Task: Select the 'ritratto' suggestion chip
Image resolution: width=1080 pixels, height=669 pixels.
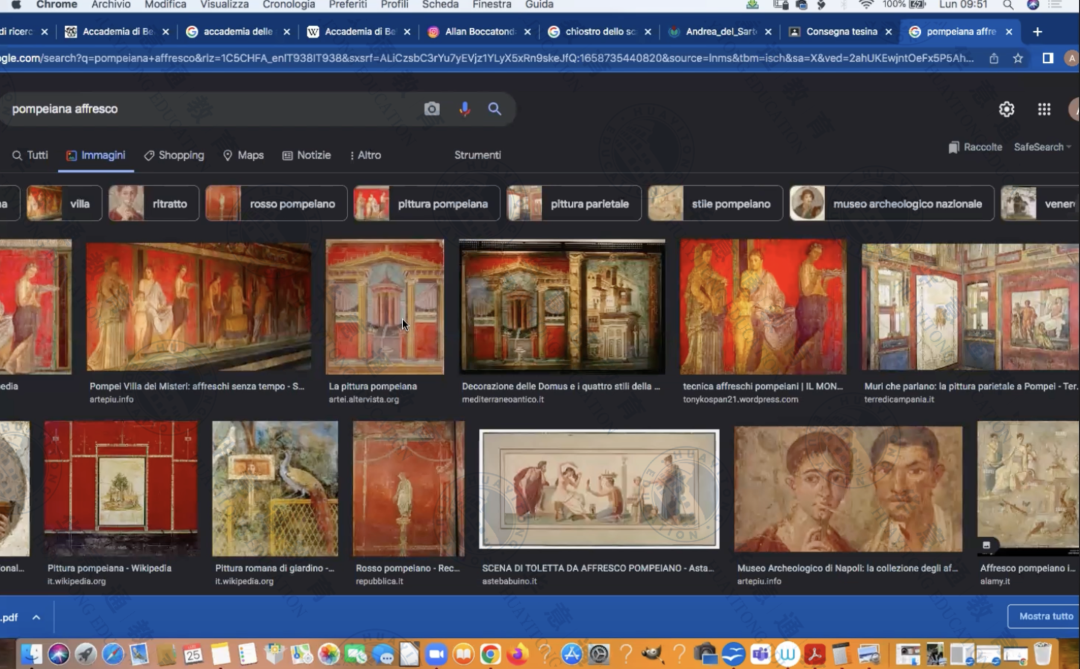Action: 154,203
